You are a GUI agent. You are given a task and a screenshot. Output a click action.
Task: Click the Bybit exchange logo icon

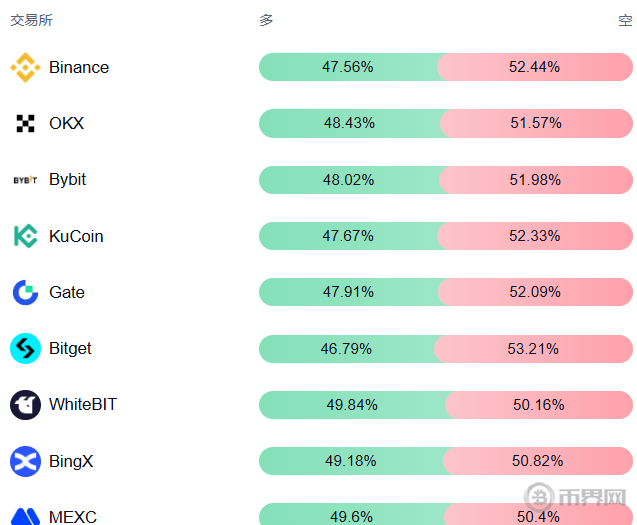(25, 180)
